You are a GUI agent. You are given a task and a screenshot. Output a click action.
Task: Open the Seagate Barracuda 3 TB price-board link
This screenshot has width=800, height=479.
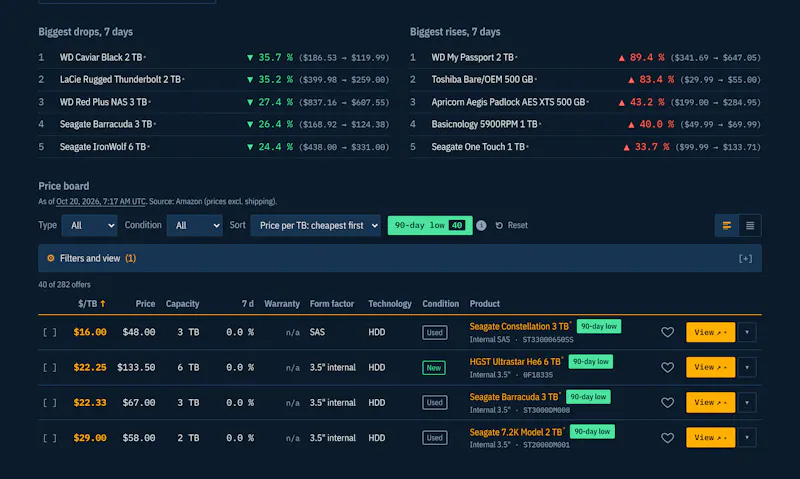tap(514, 397)
